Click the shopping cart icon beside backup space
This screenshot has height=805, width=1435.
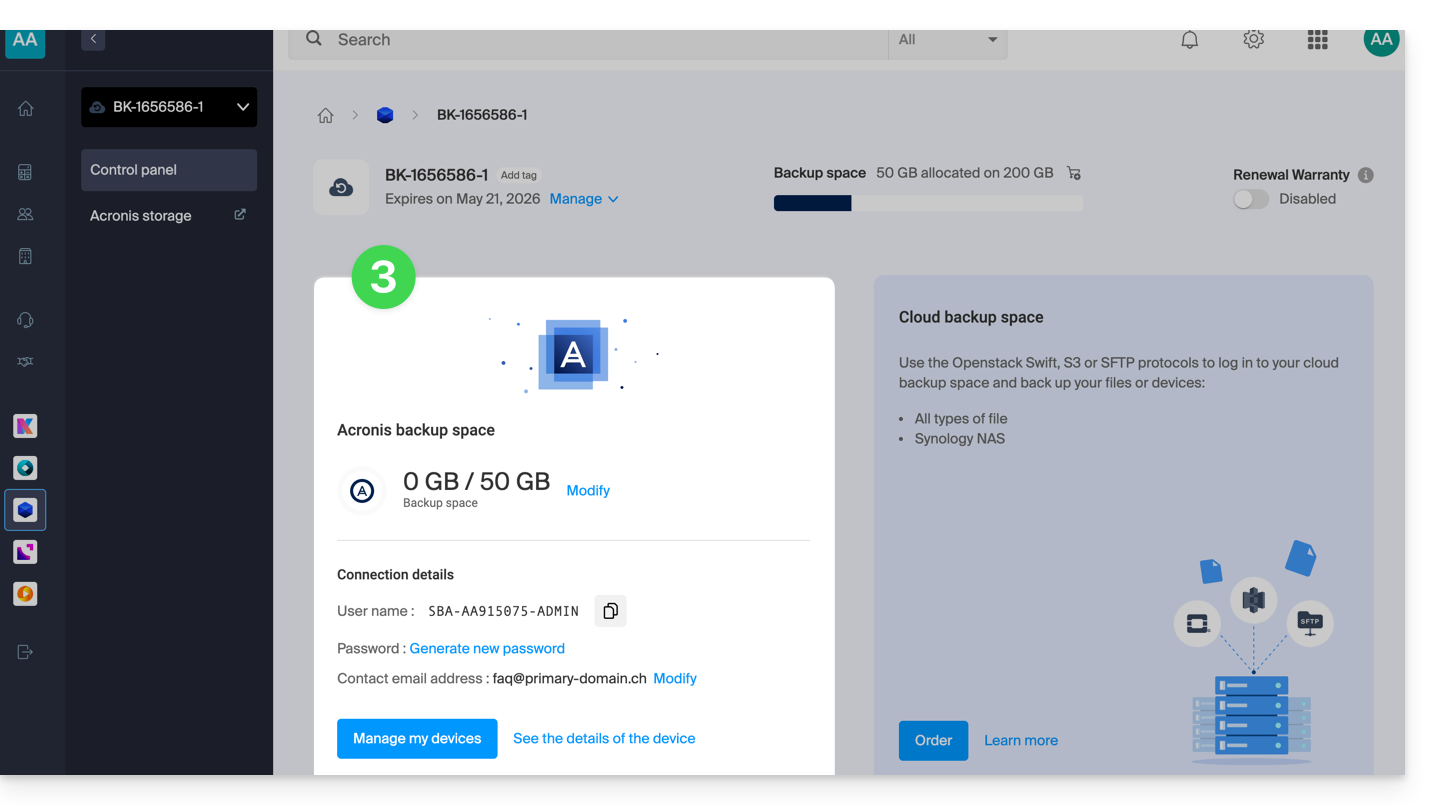coord(1074,173)
